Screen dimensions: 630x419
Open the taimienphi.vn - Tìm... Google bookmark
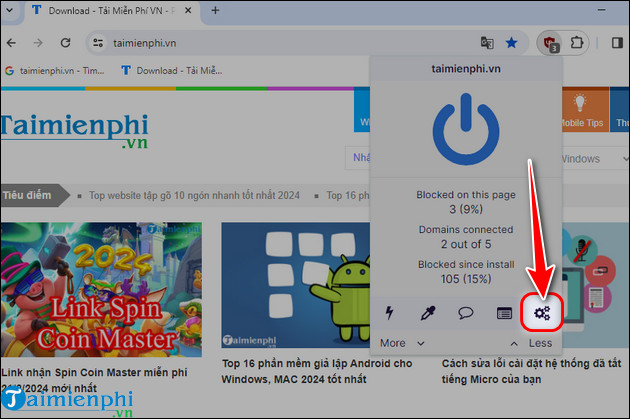pyautogui.click(x=55, y=71)
